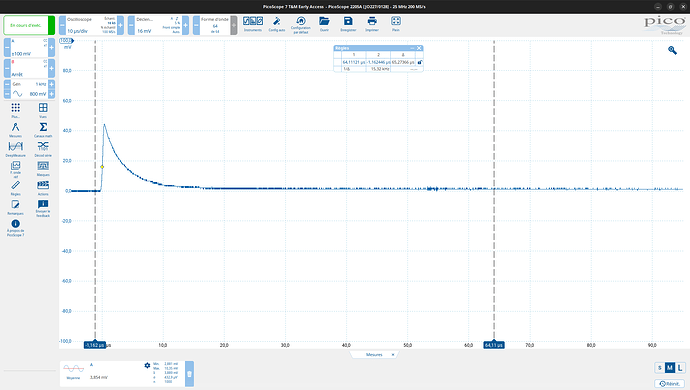Select the L size option
This screenshot has height=390, width=690.
point(680,368)
